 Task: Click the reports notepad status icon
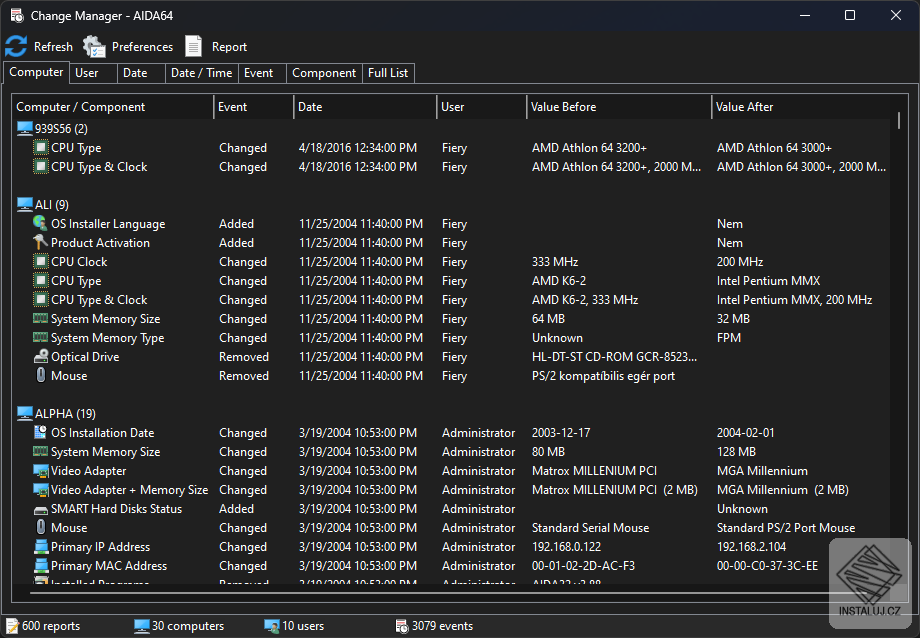pos(12,626)
